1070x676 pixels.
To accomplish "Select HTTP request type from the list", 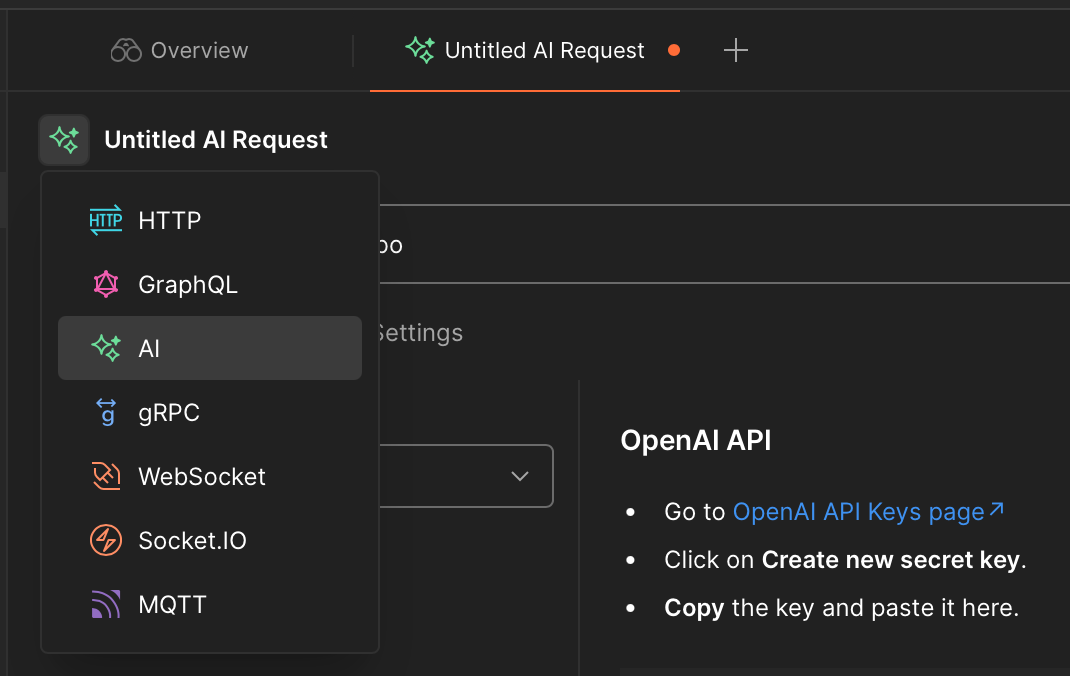I will click(x=169, y=221).
